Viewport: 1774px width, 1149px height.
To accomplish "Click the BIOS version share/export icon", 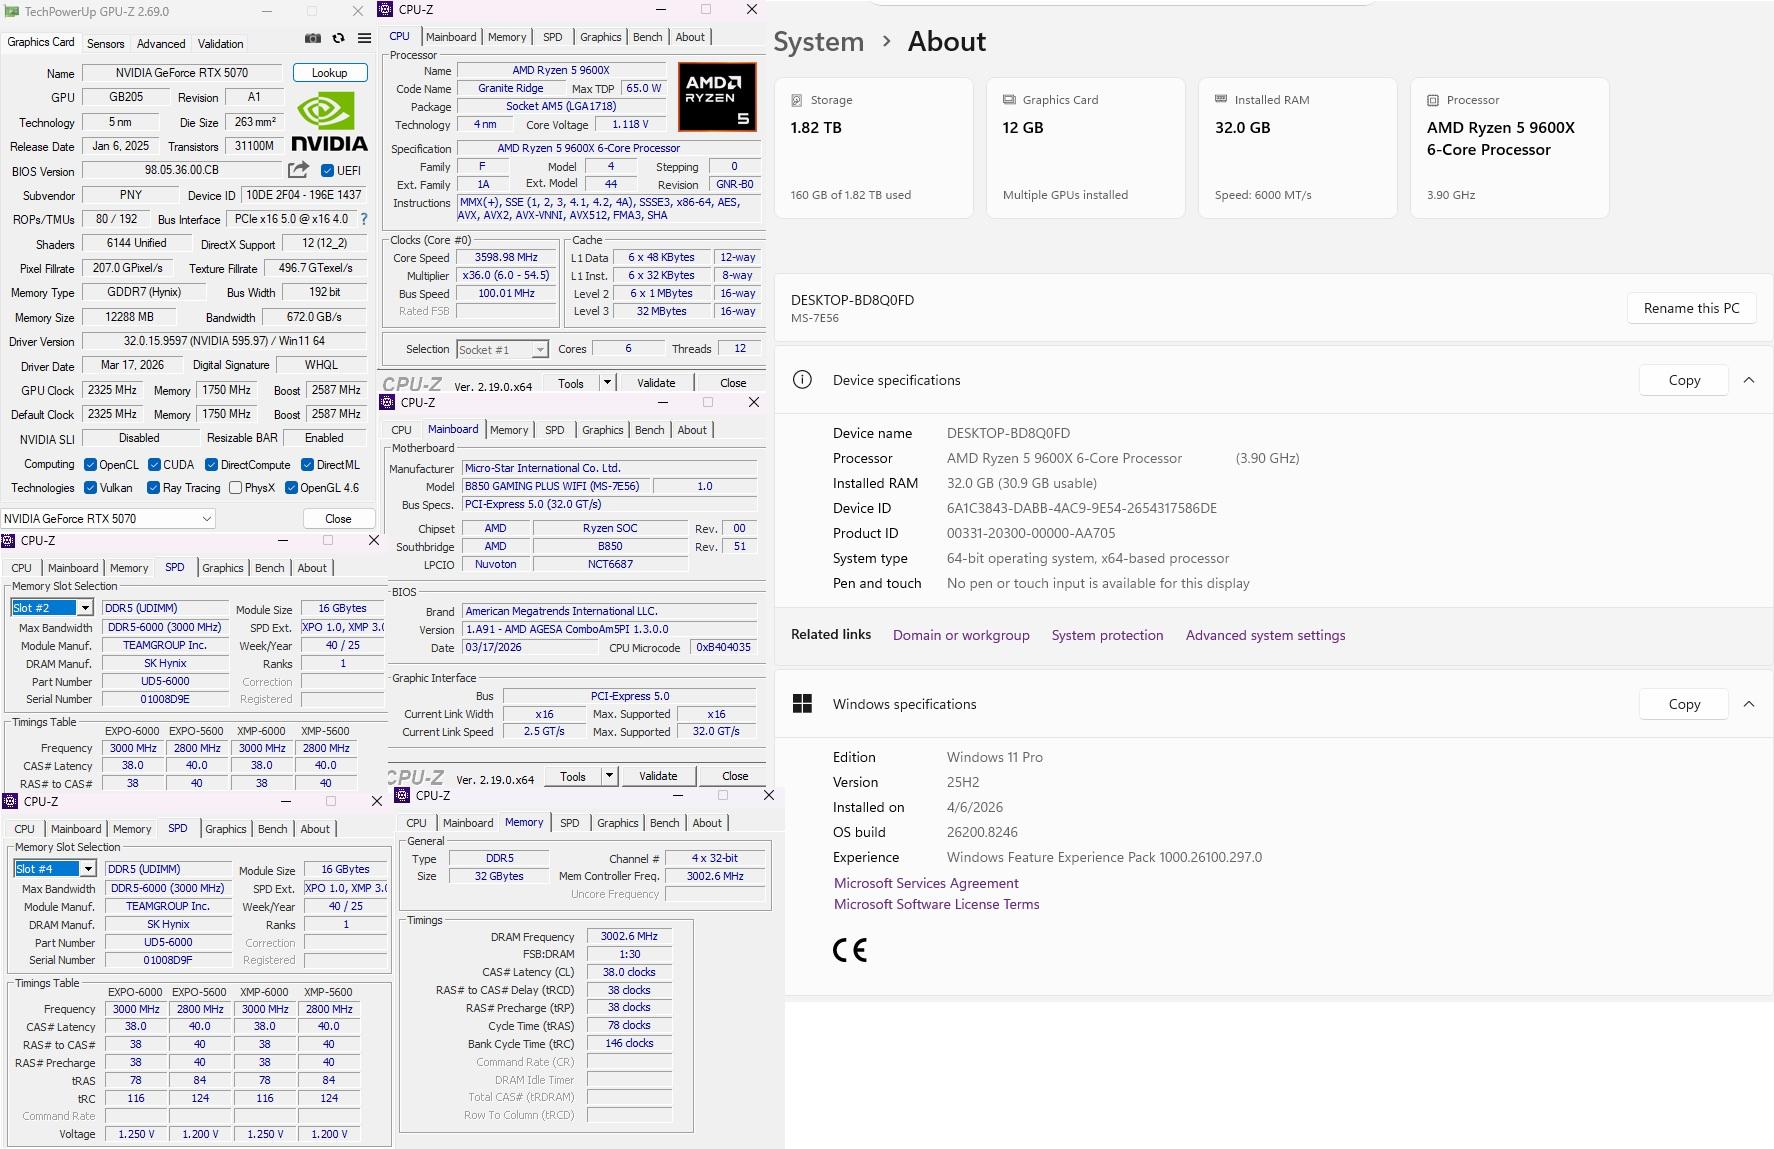I will click(298, 170).
